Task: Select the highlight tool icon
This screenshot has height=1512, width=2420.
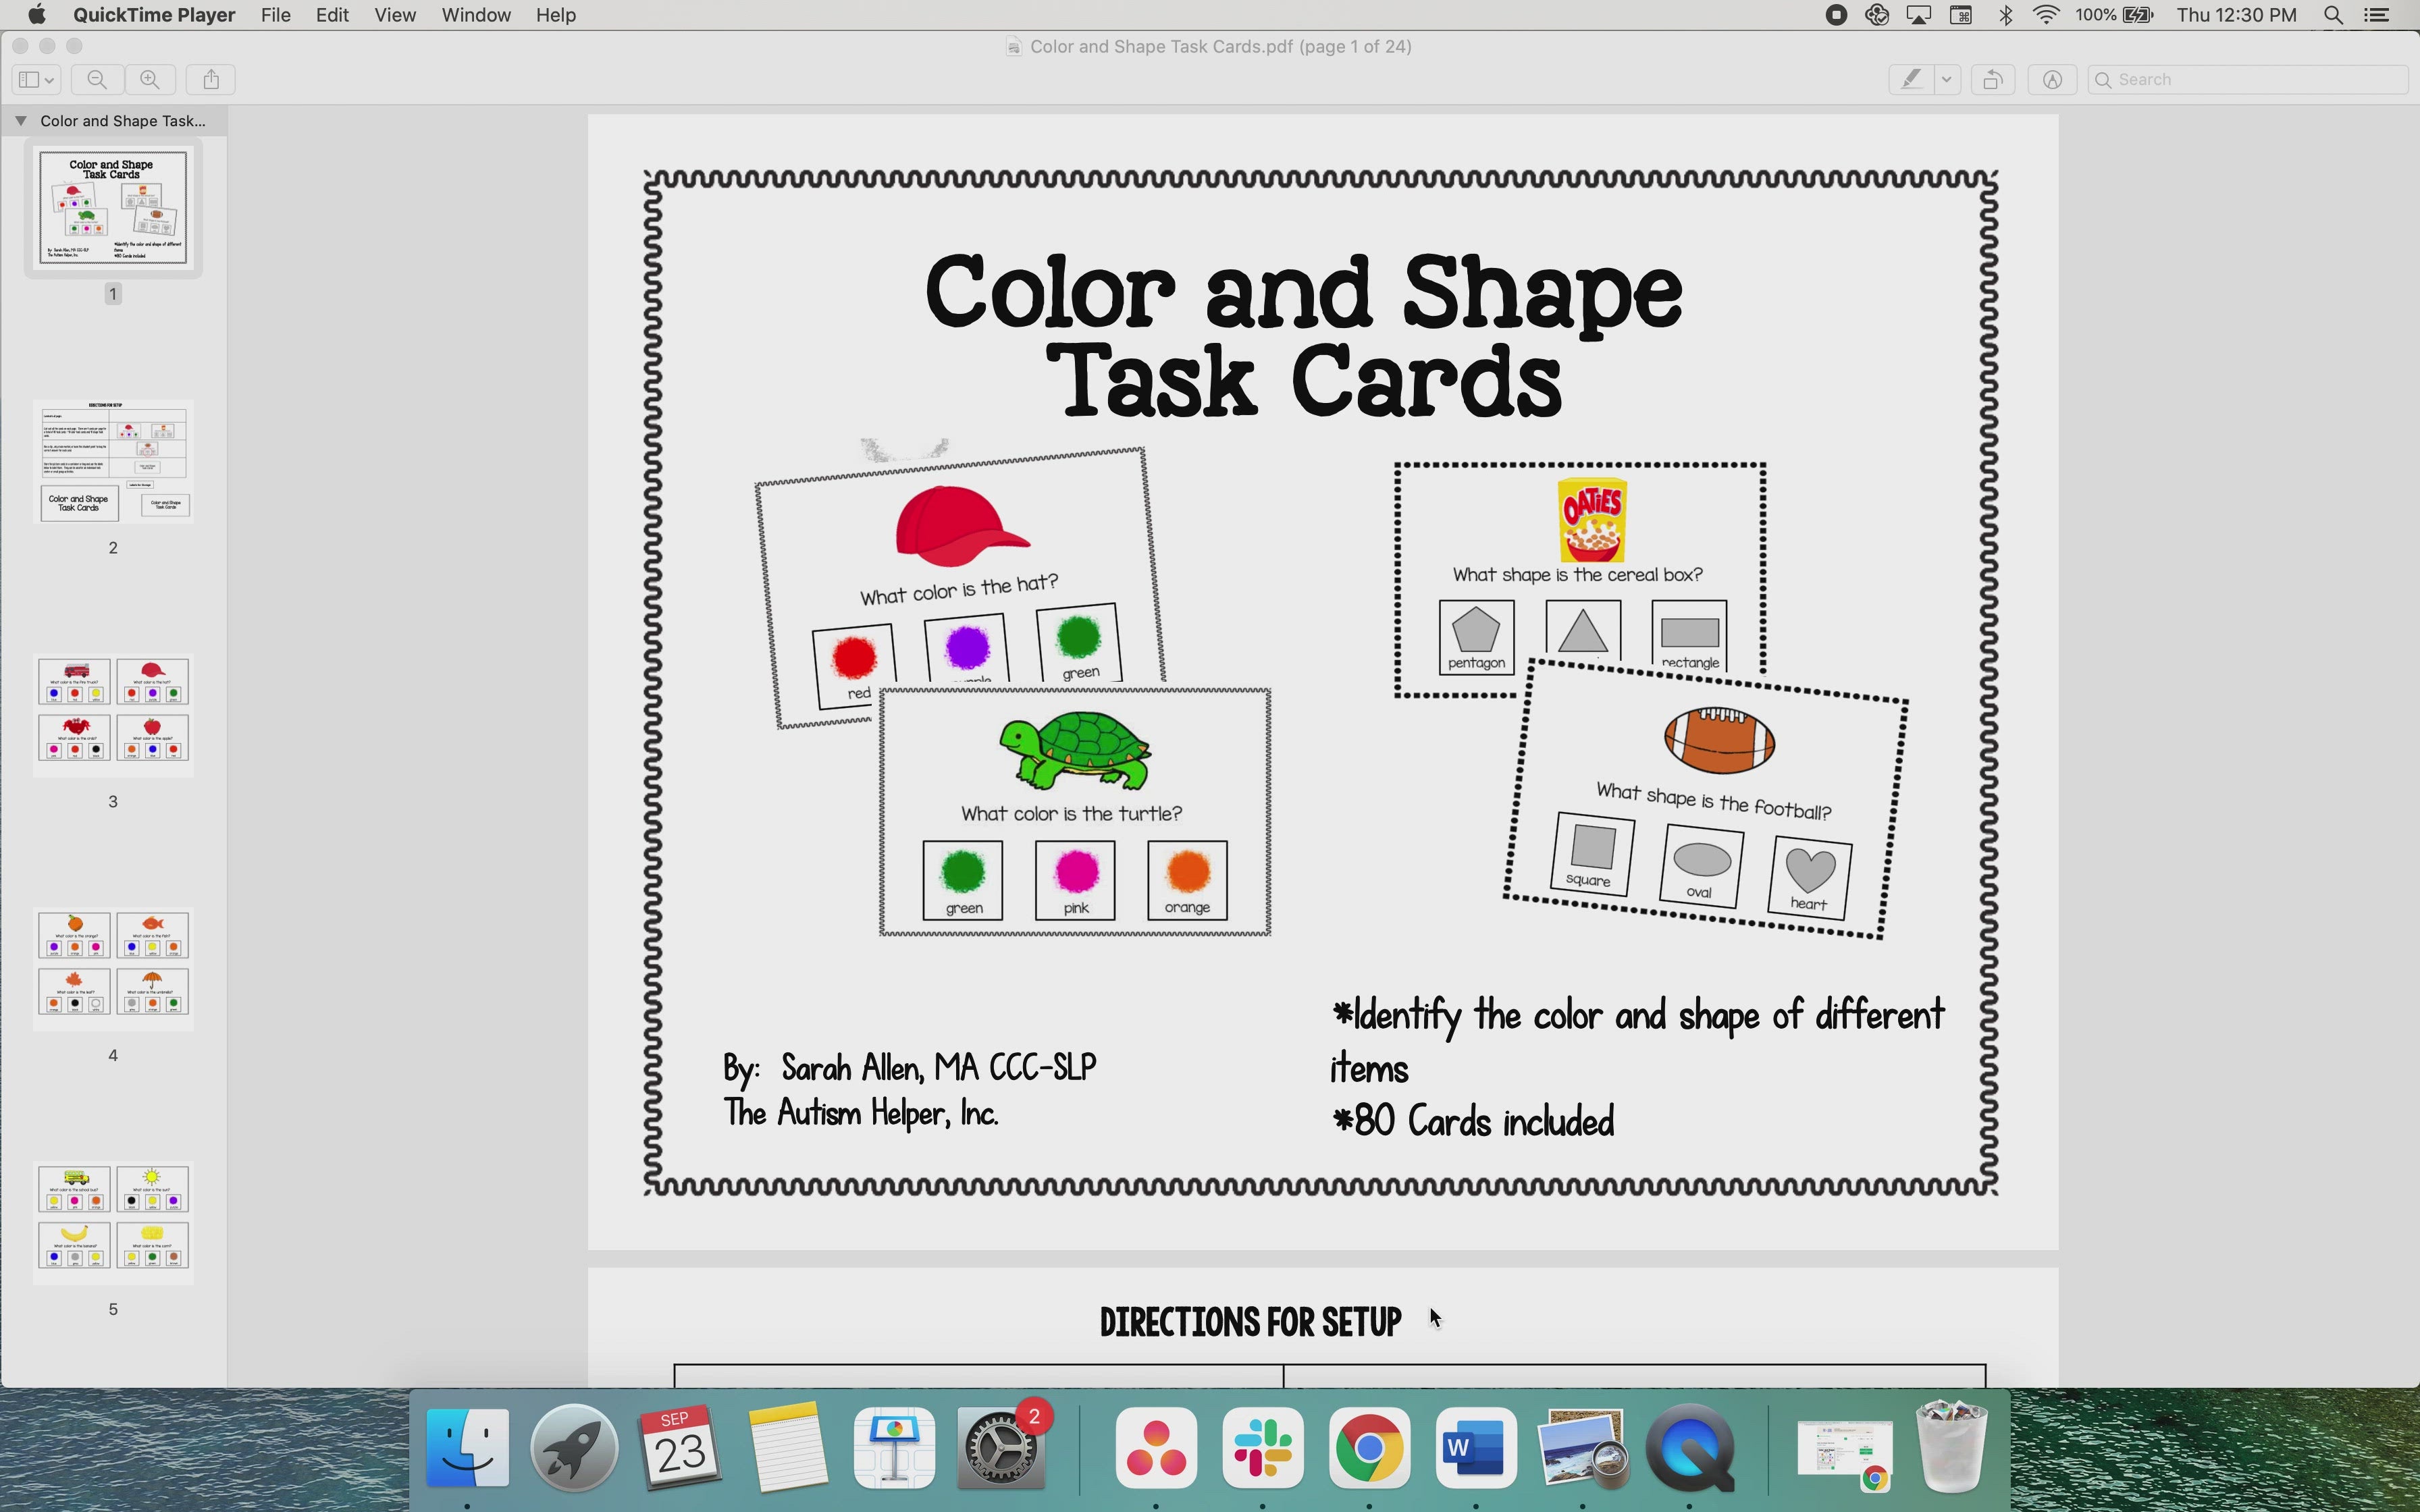Action: point(1911,79)
